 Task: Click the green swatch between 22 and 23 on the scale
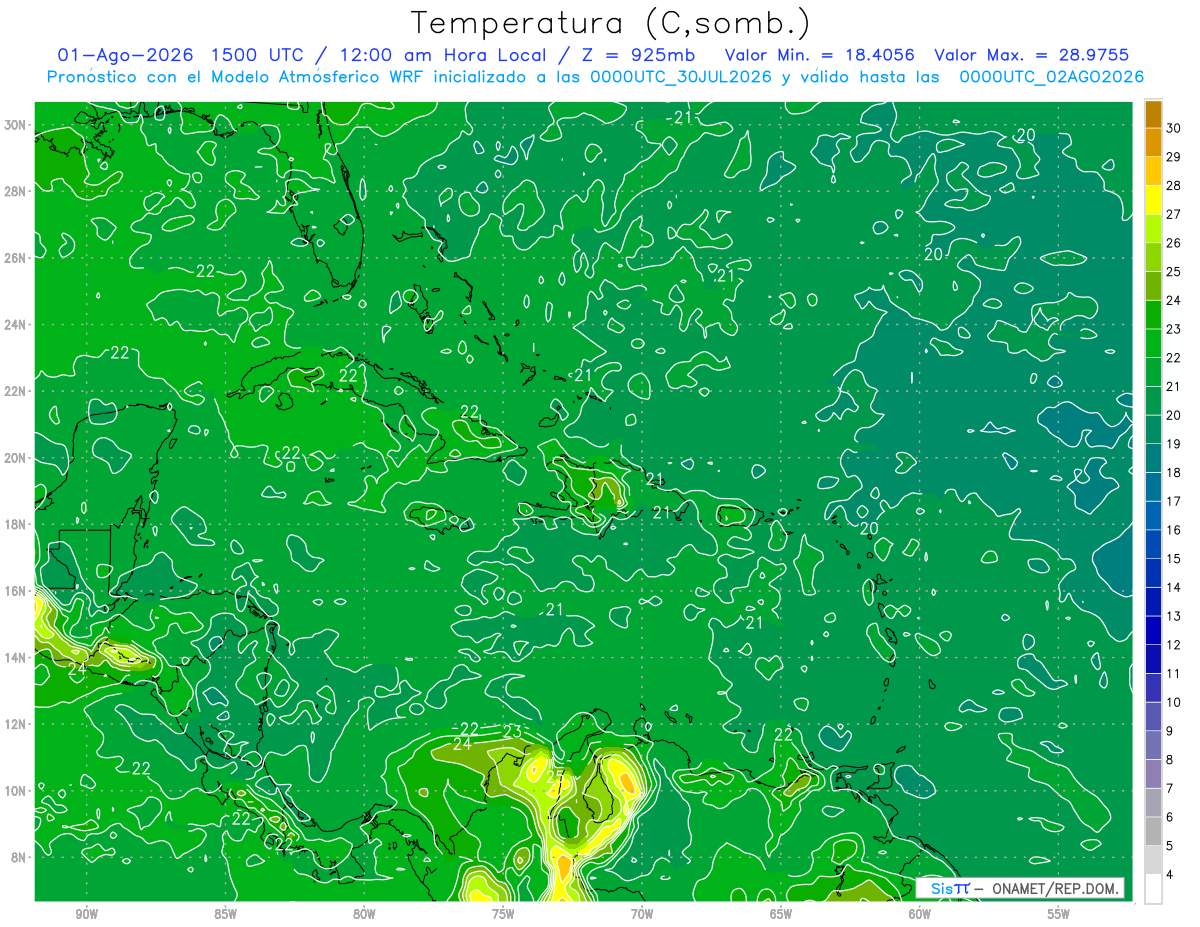1153,343
